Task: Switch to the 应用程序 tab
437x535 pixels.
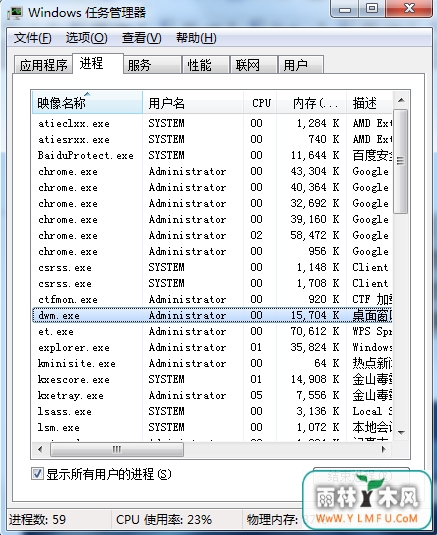Action: click(x=43, y=64)
